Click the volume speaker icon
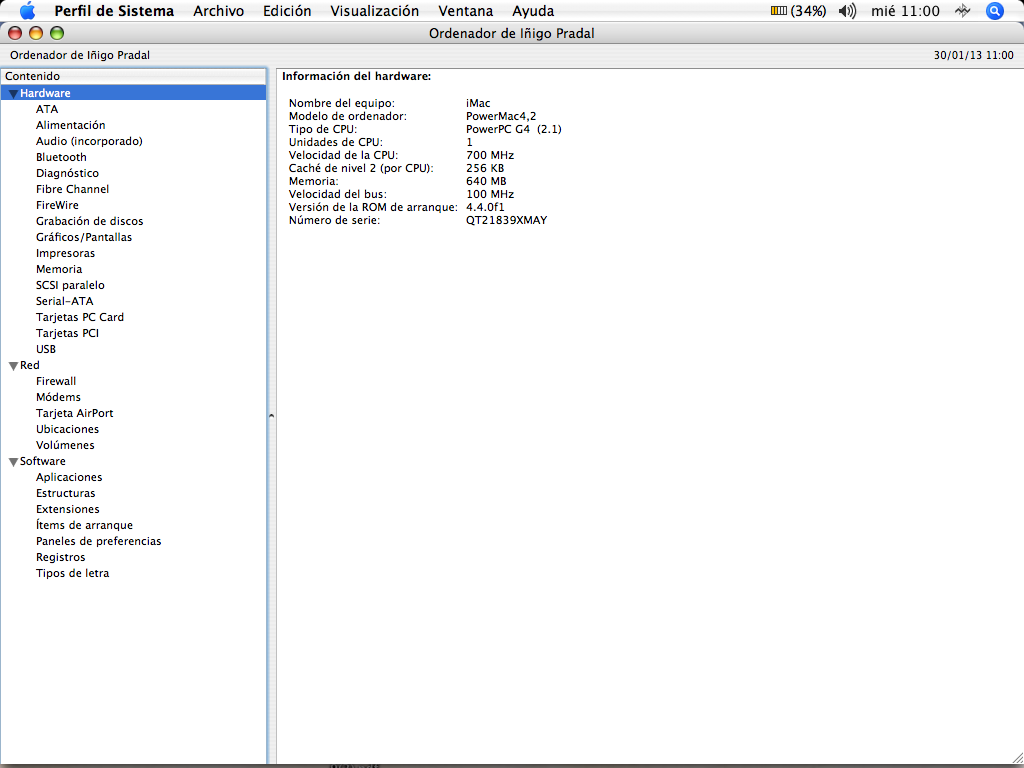Image resolution: width=1024 pixels, height=768 pixels. pos(847,11)
